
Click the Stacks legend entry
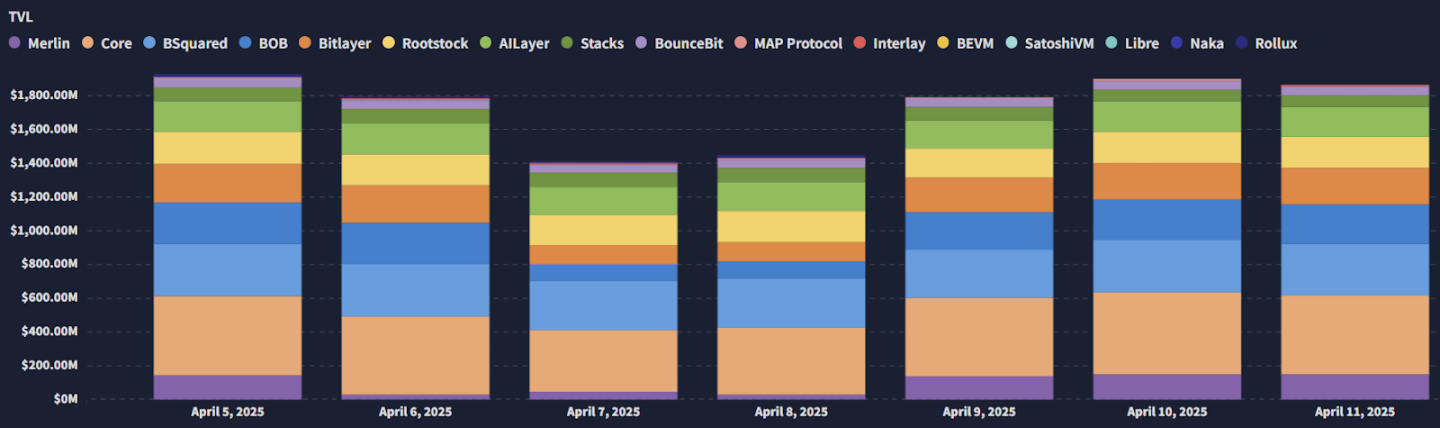tap(592, 44)
